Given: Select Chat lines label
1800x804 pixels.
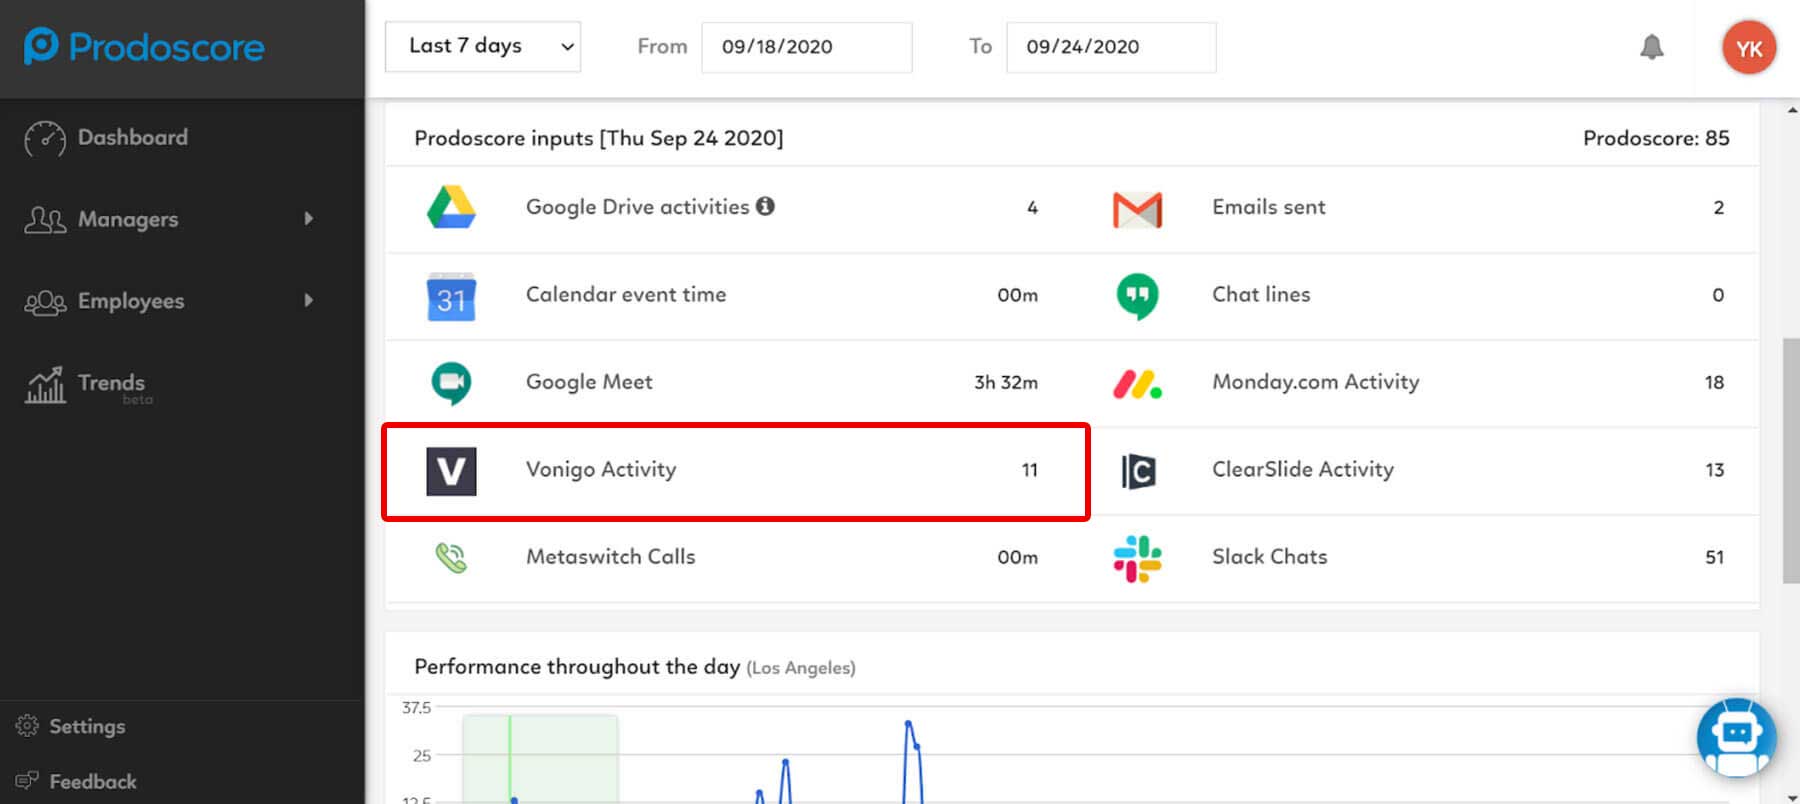Looking at the screenshot, I should 1261,294.
